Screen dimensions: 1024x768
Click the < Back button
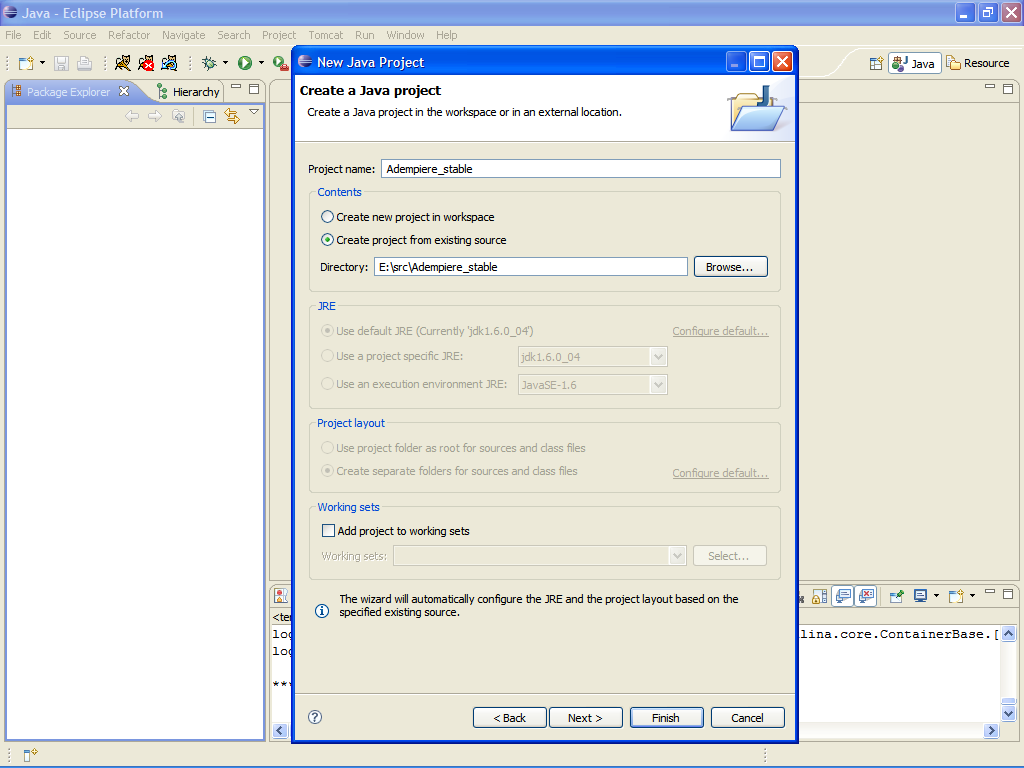[509, 718]
